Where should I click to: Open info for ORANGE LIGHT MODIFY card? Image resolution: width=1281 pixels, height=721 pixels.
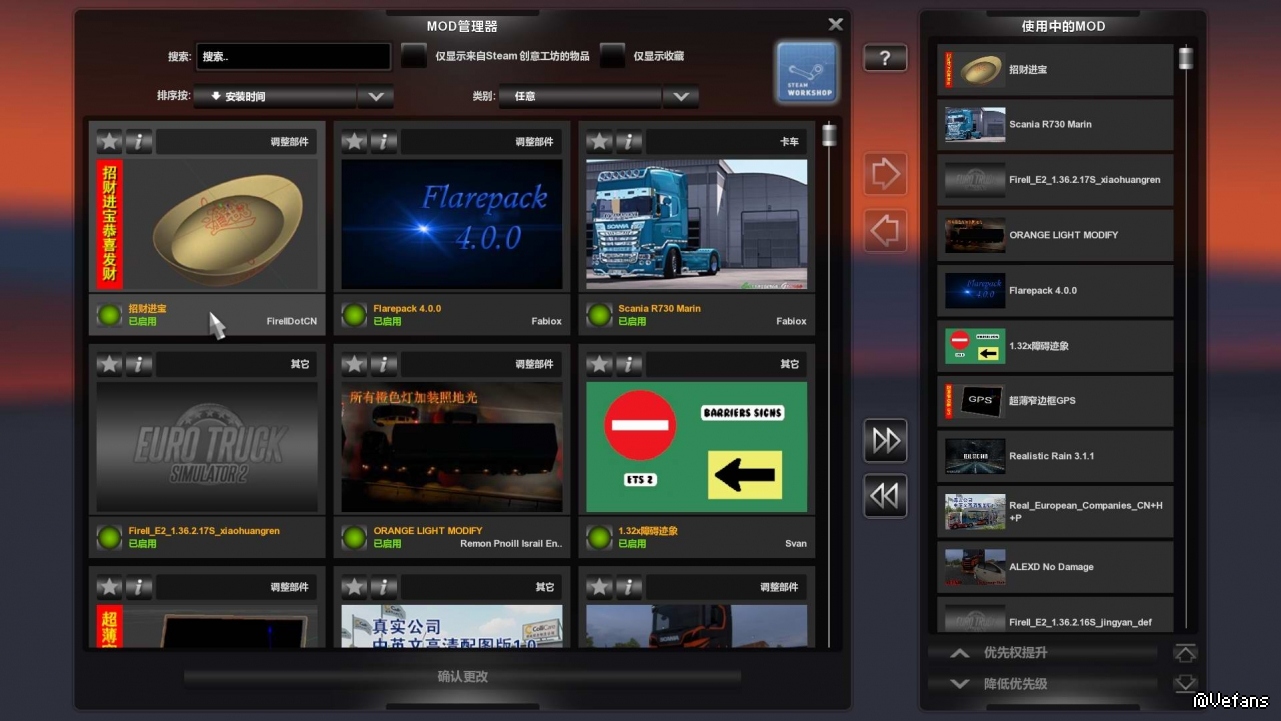384,364
